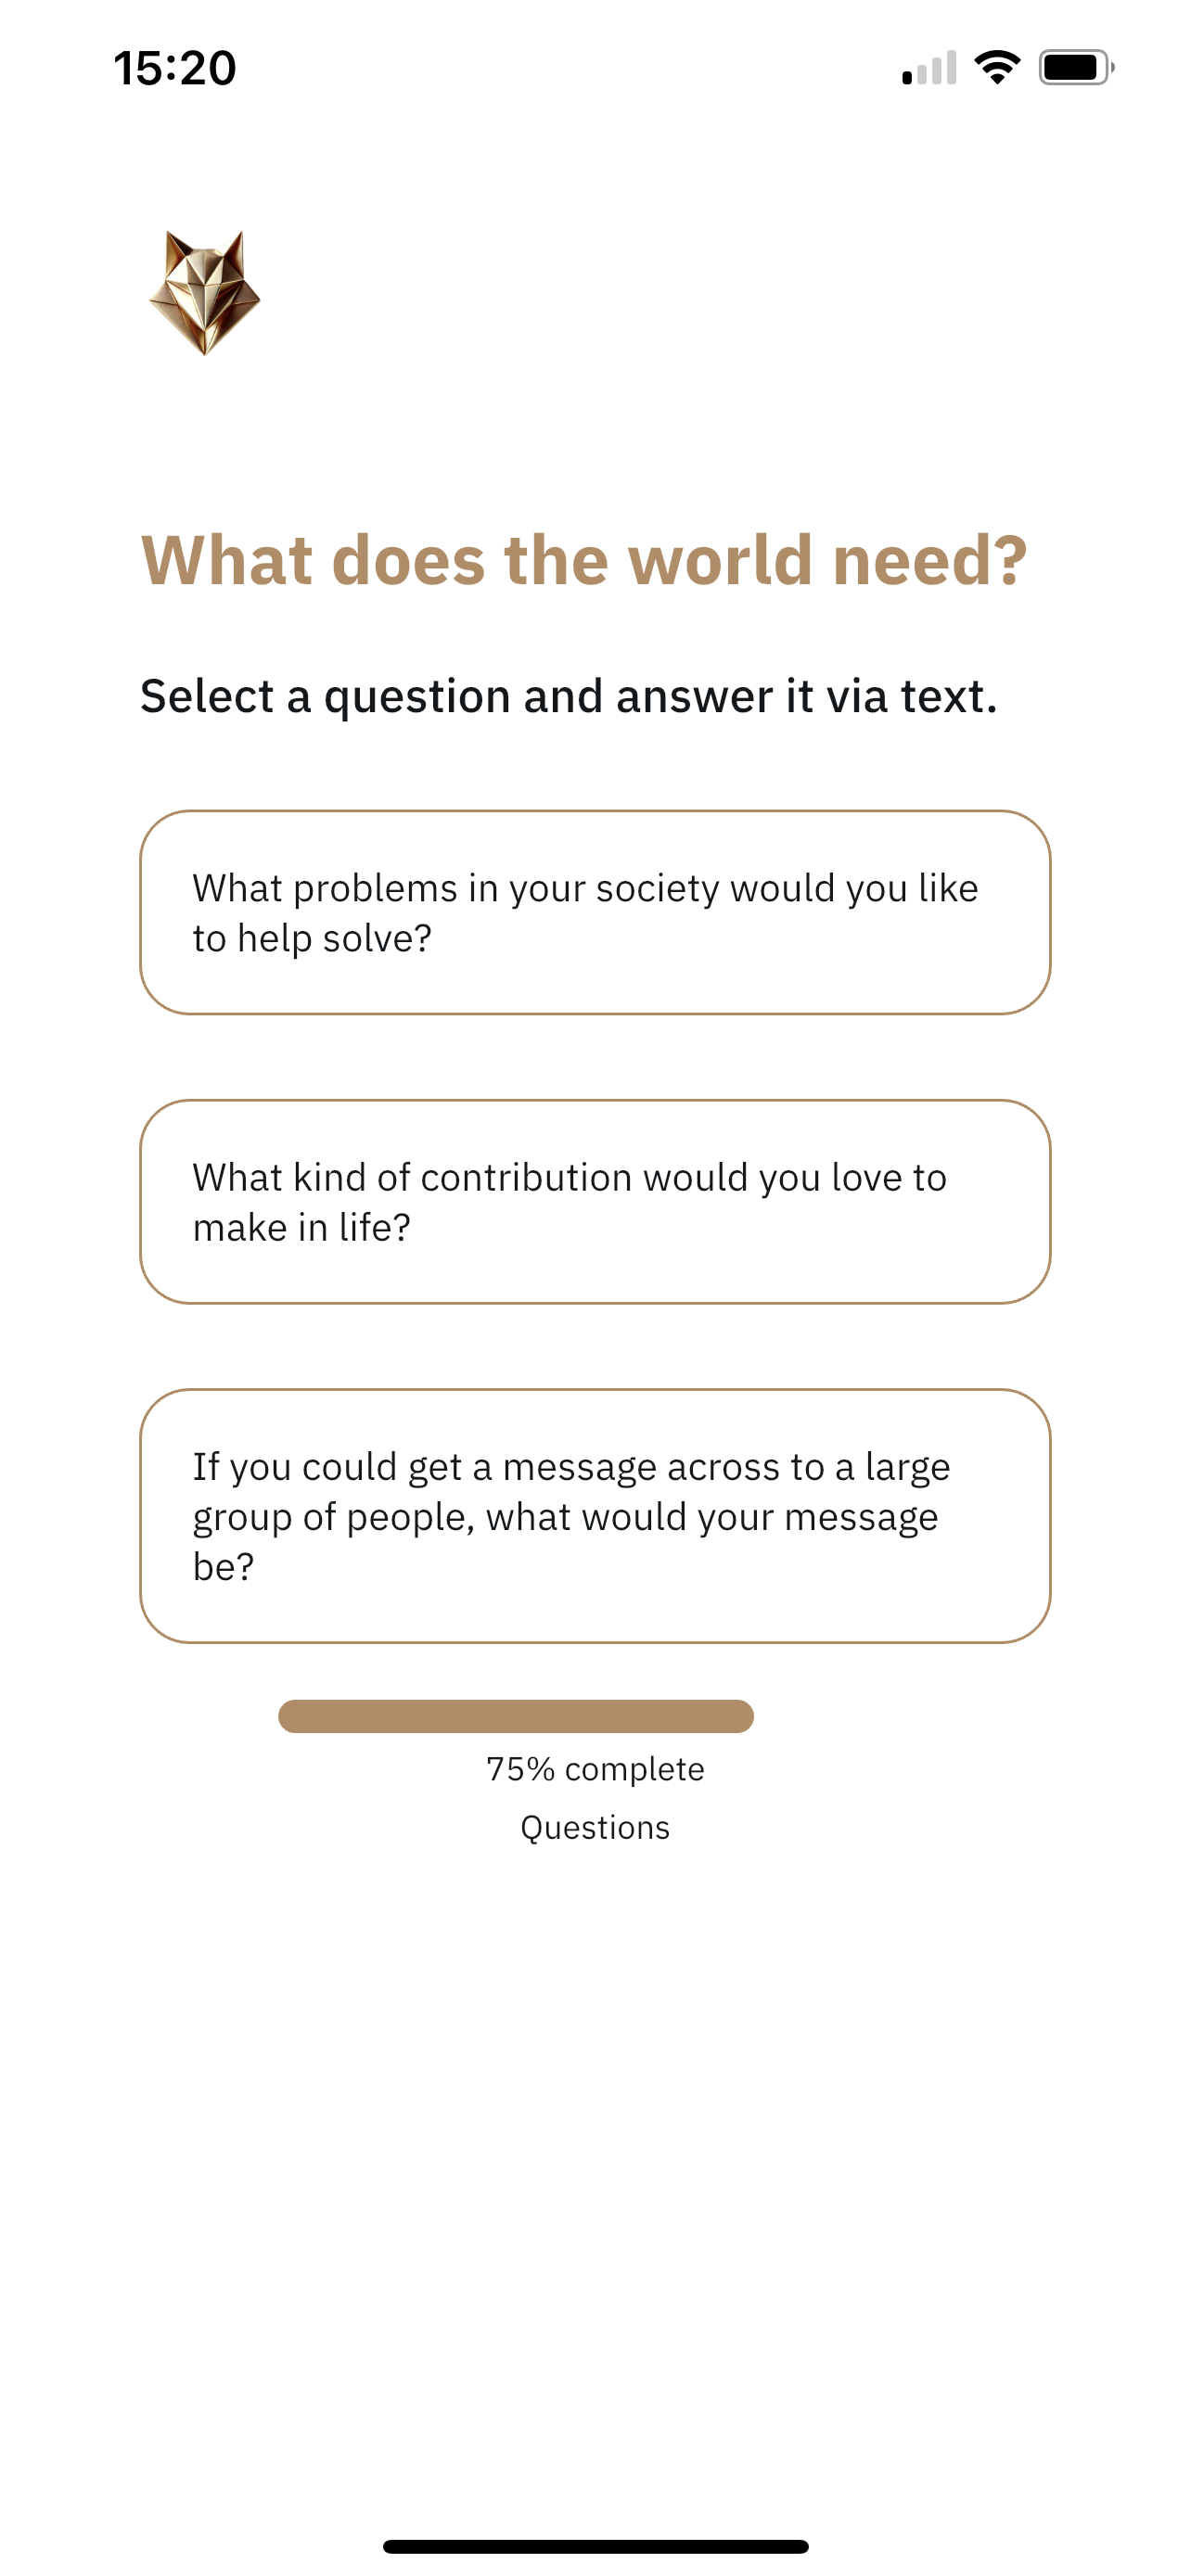Image resolution: width=1191 pixels, height=2576 pixels.
Task: Pick the message to large group question
Action: click(x=595, y=1515)
